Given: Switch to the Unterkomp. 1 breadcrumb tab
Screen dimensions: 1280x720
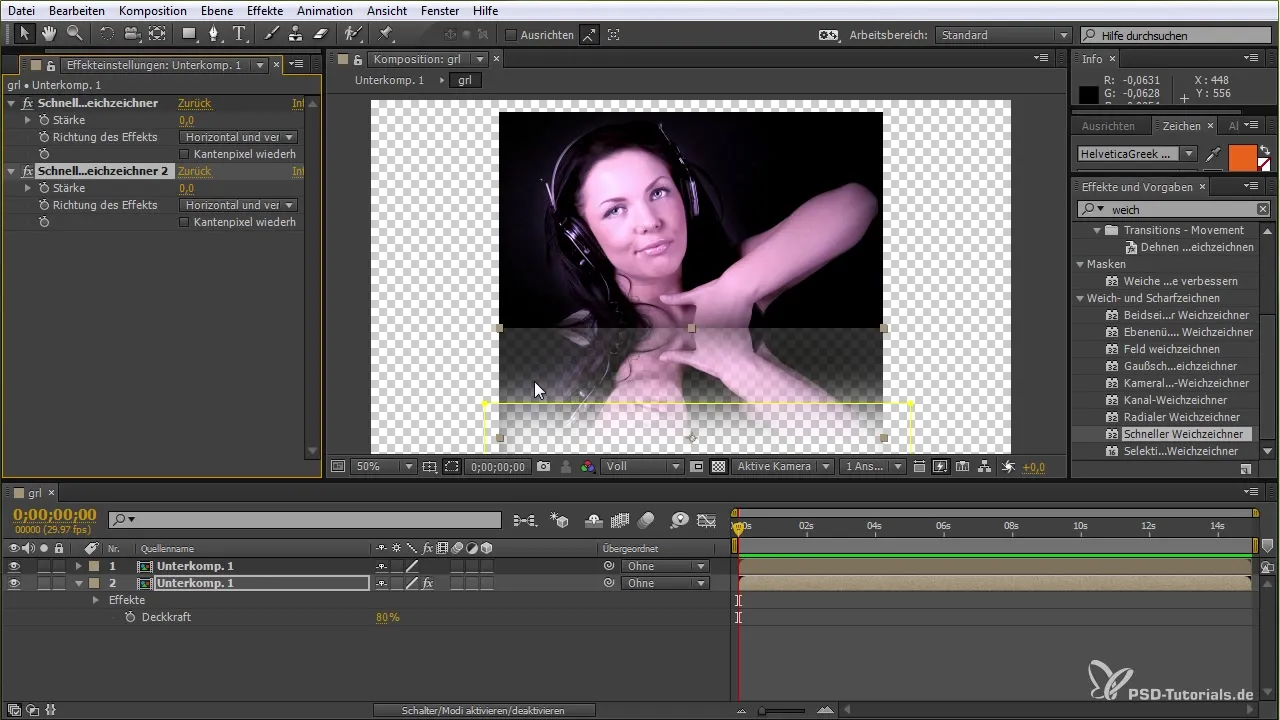Looking at the screenshot, I should (389, 80).
